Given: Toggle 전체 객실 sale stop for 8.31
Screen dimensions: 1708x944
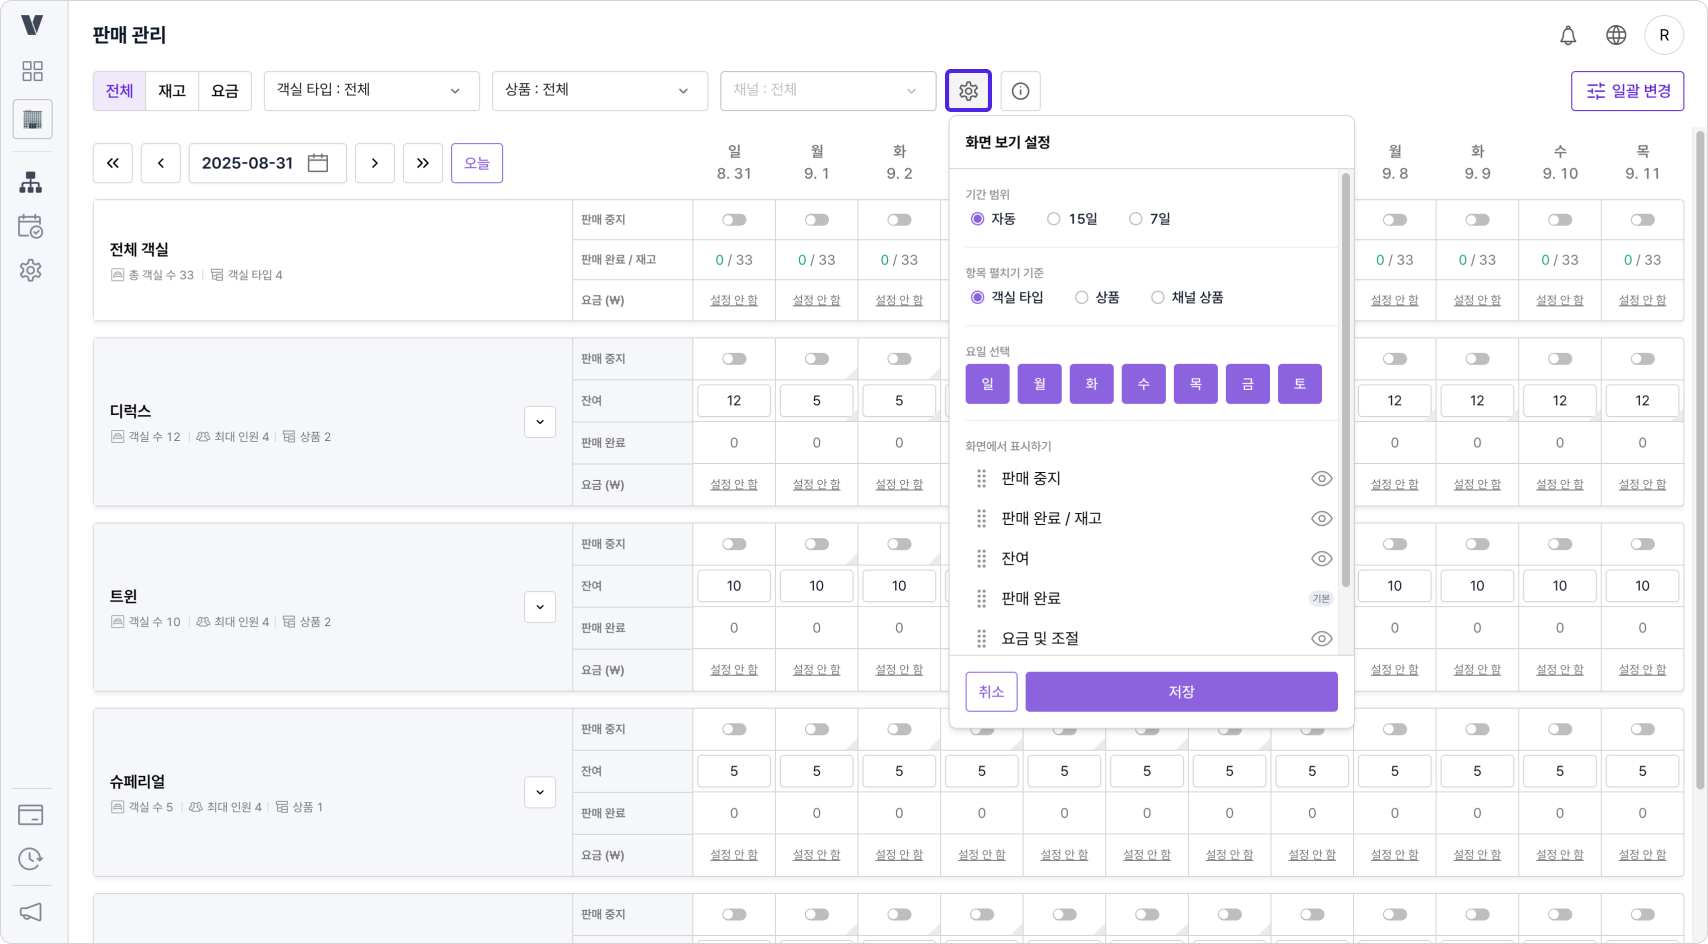Looking at the screenshot, I should pos(734,220).
